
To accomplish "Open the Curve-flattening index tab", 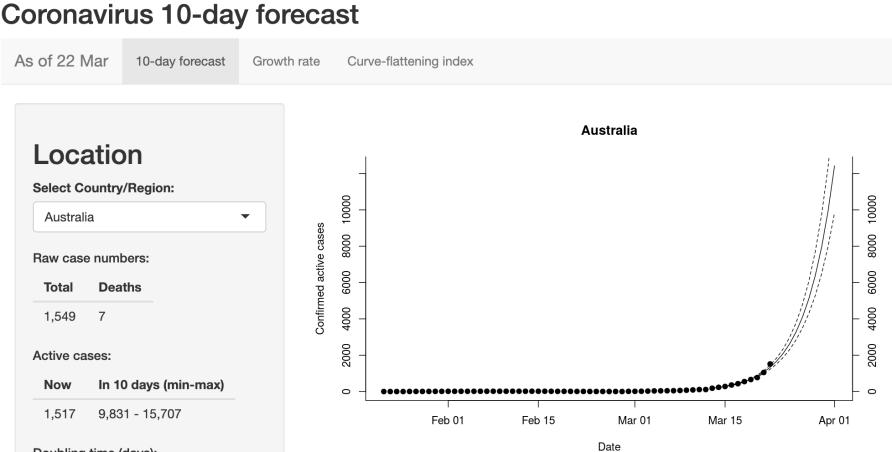I will pyautogui.click(x=410, y=61).
